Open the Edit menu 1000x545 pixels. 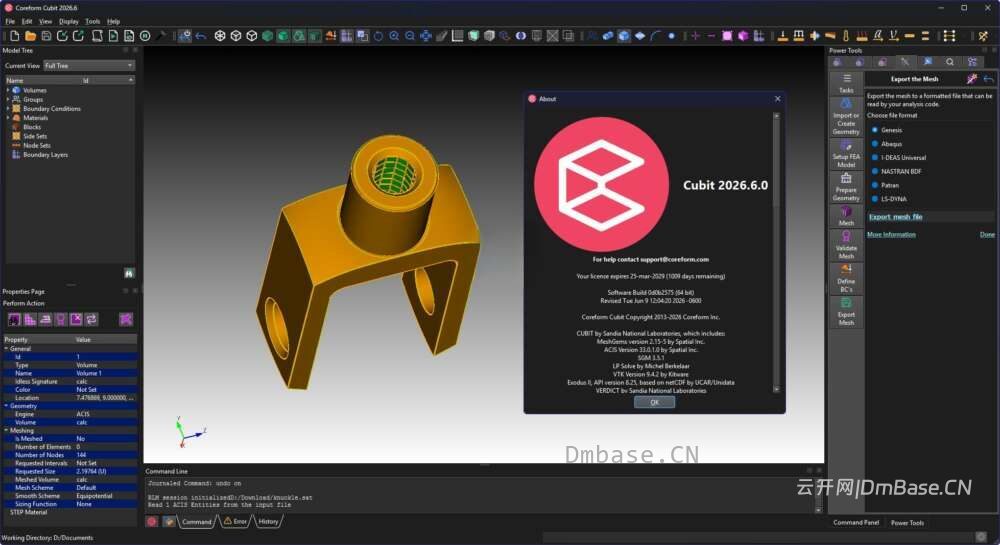pyautogui.click(x=27, y=21)
